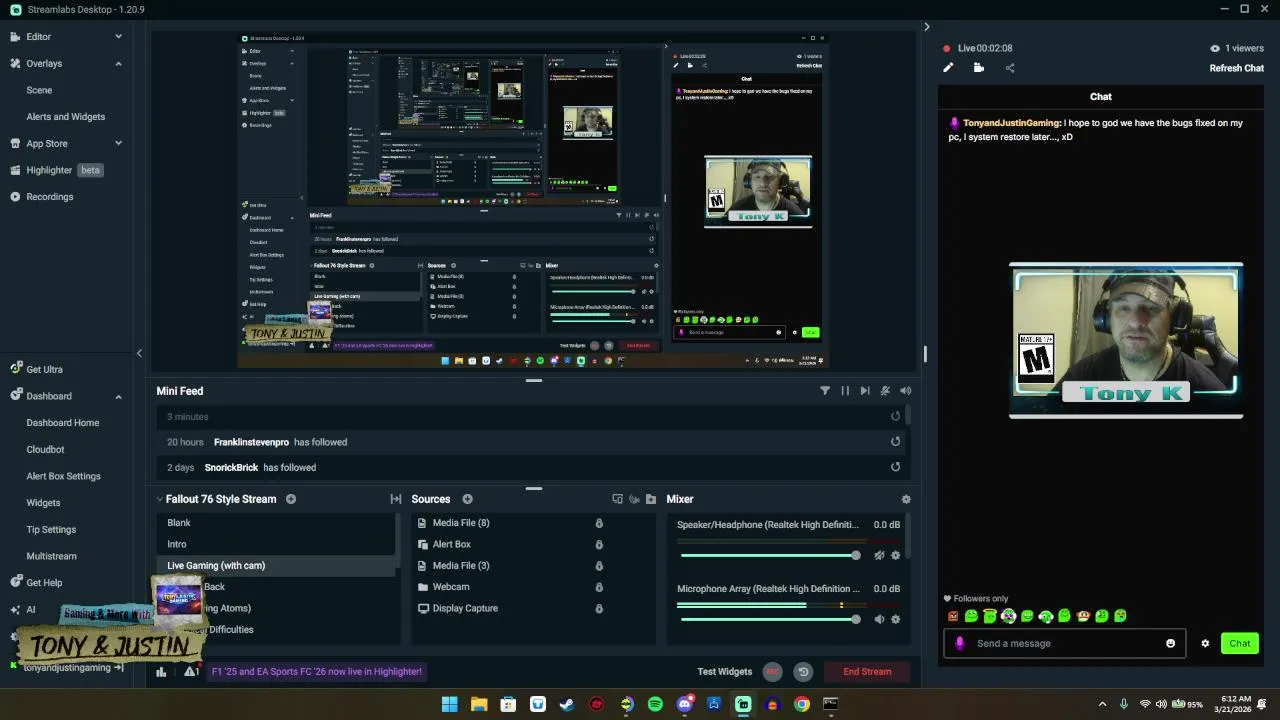
Task: Add a new source with plus icon
Action: pos(467,499)
